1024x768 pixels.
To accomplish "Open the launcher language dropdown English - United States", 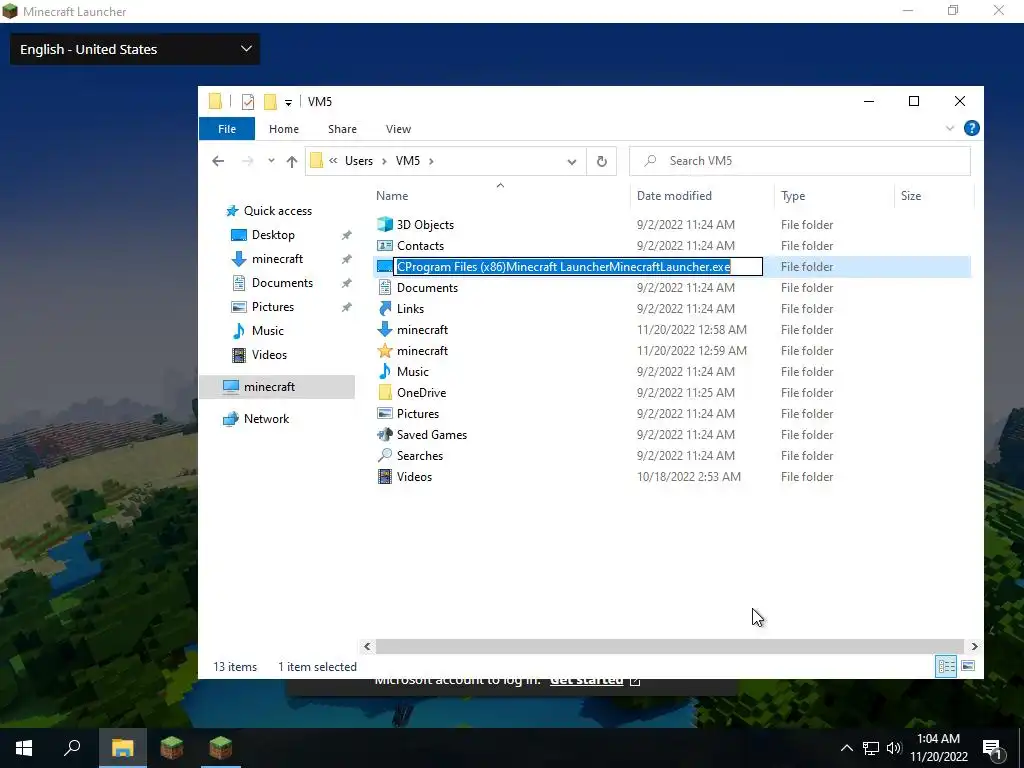I will click(x=135, y=49).
